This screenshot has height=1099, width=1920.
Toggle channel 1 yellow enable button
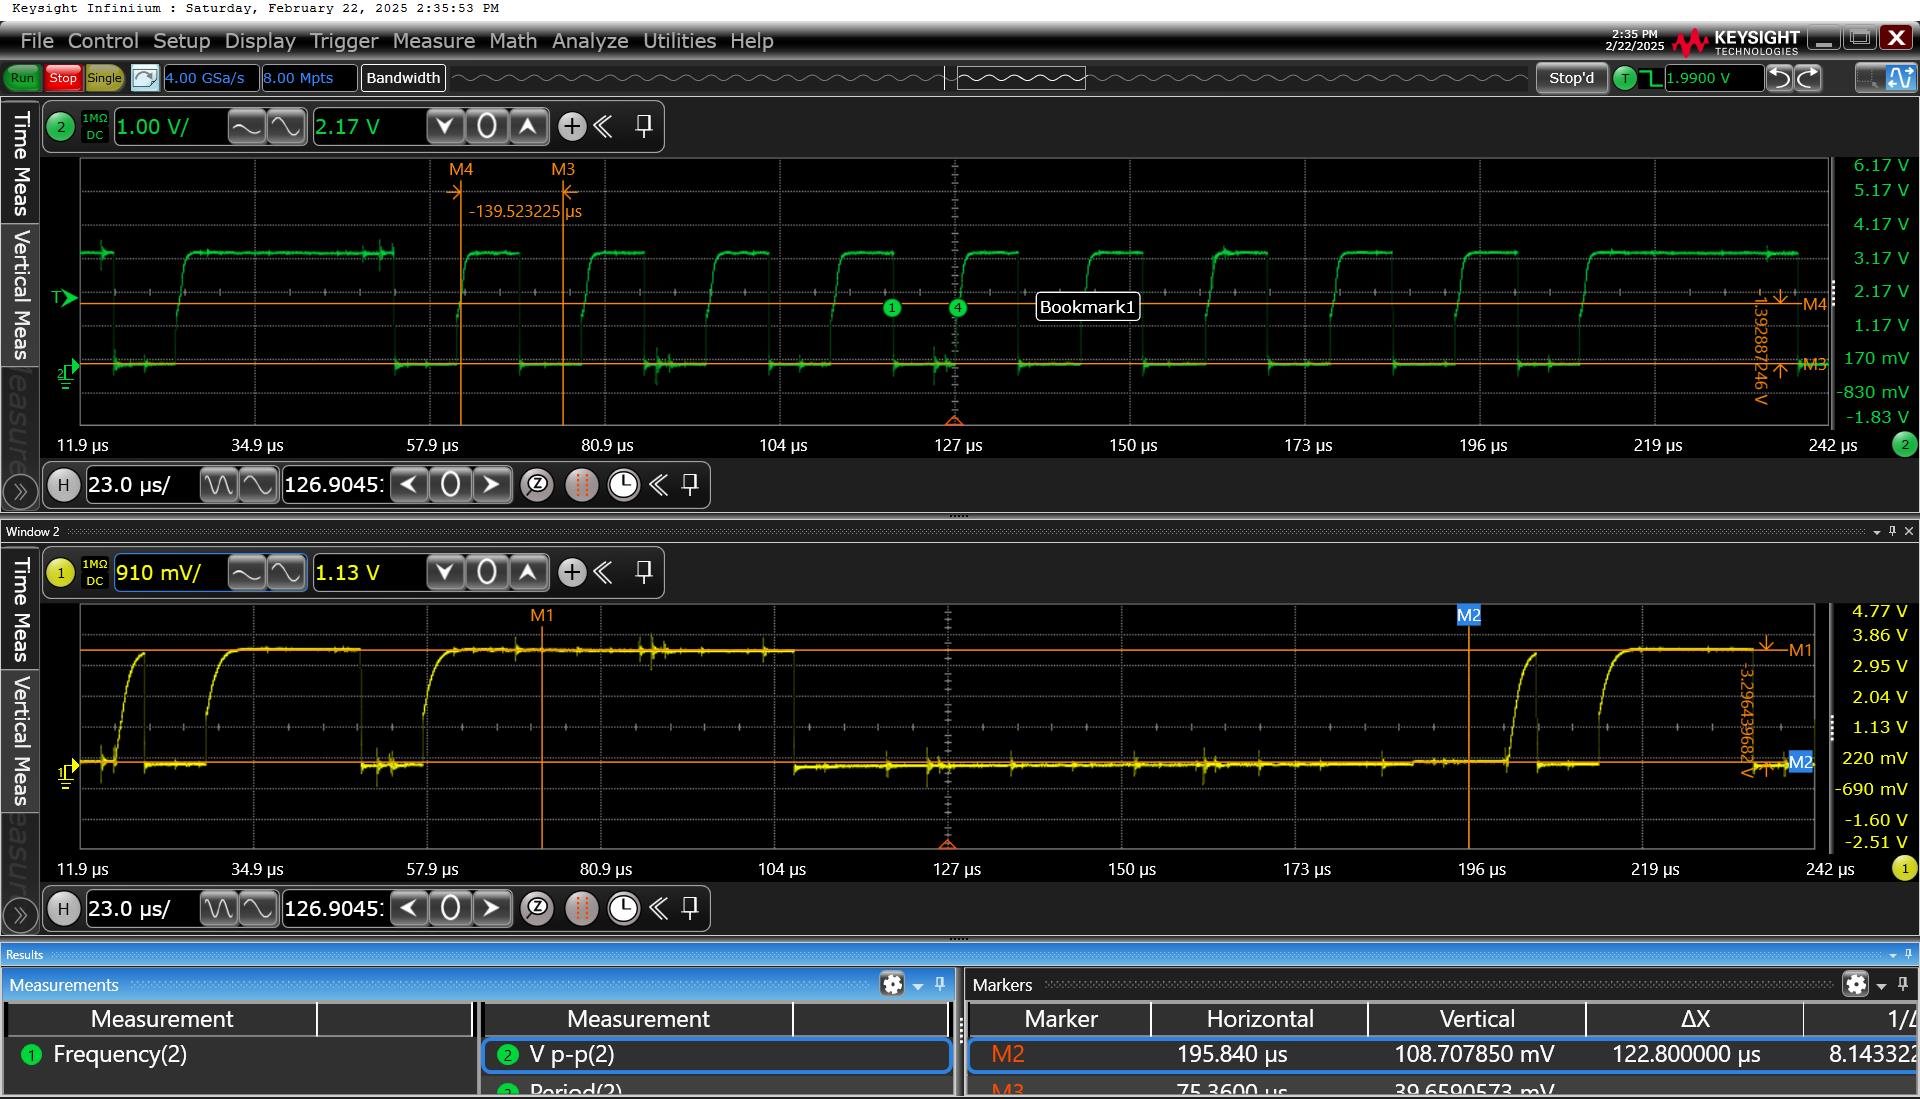[61, 572]
